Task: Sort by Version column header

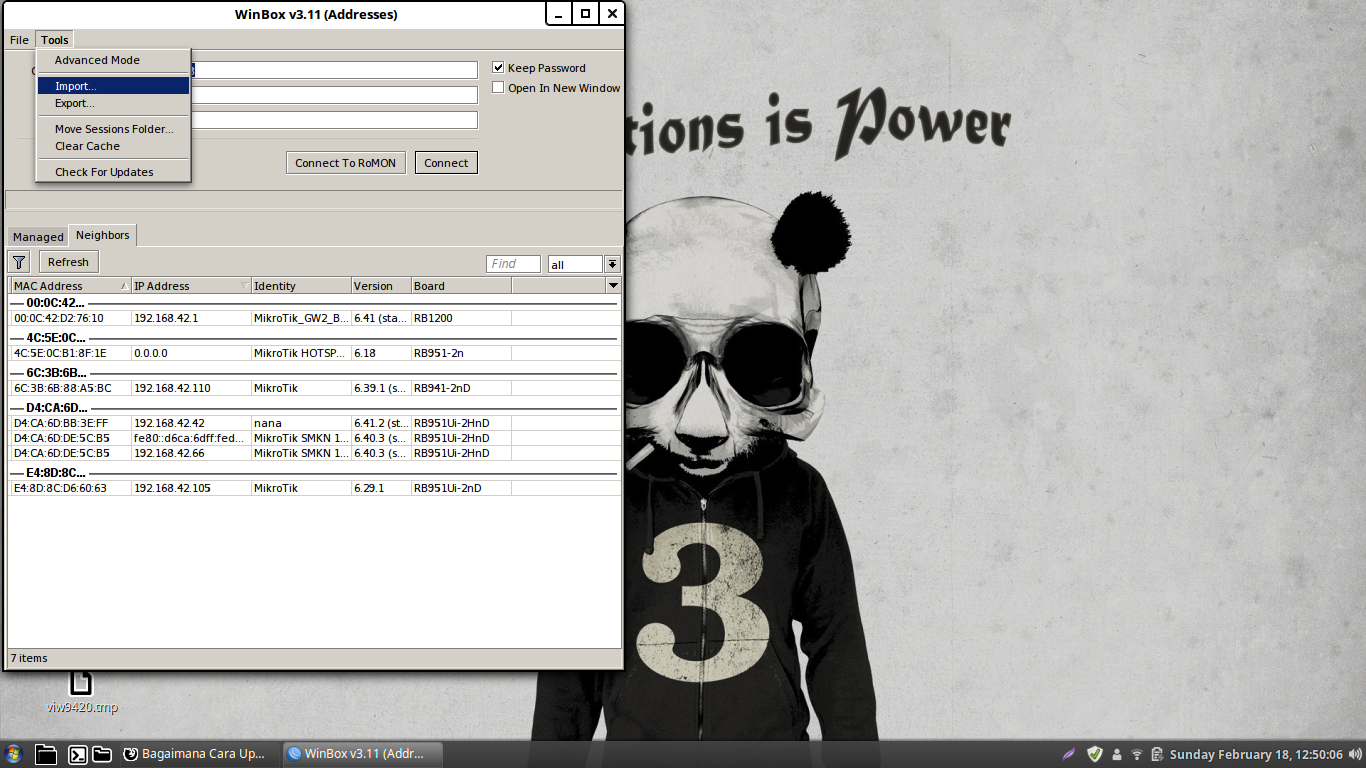Action: pyautogui.click(x=381, y=286)
